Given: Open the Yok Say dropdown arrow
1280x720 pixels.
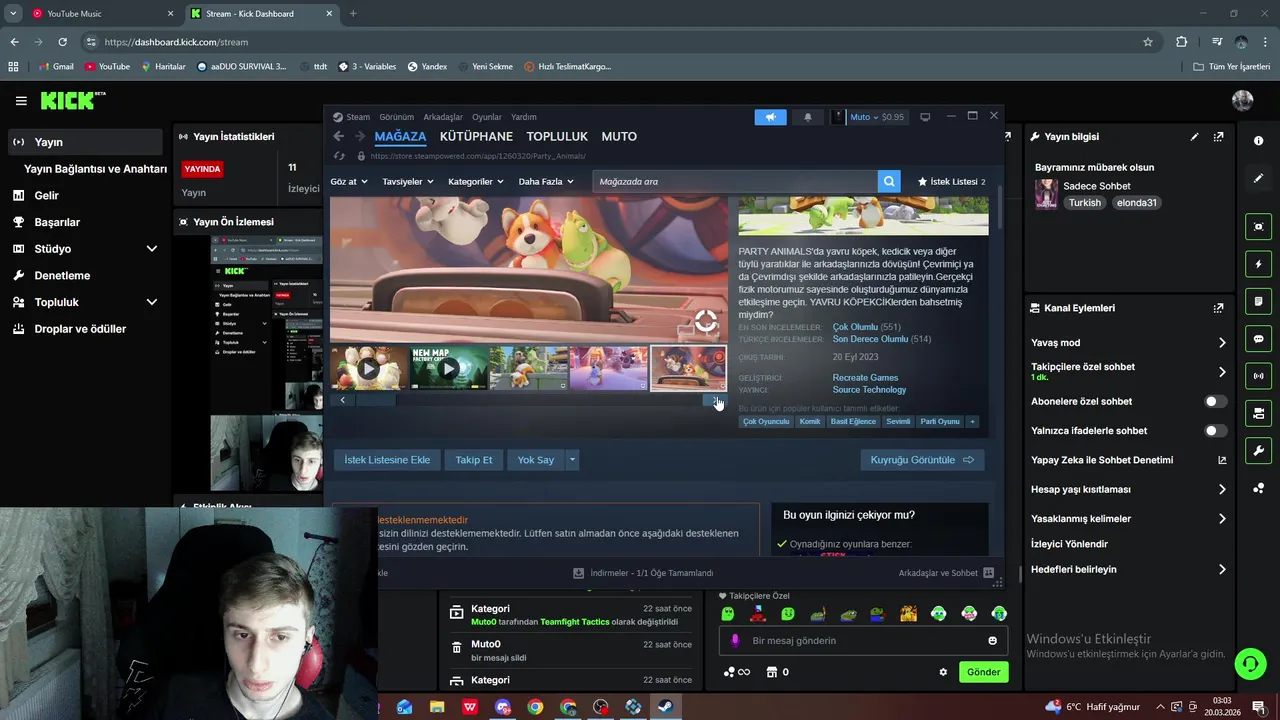Looking at the screenshot, I should pos(572,460).
